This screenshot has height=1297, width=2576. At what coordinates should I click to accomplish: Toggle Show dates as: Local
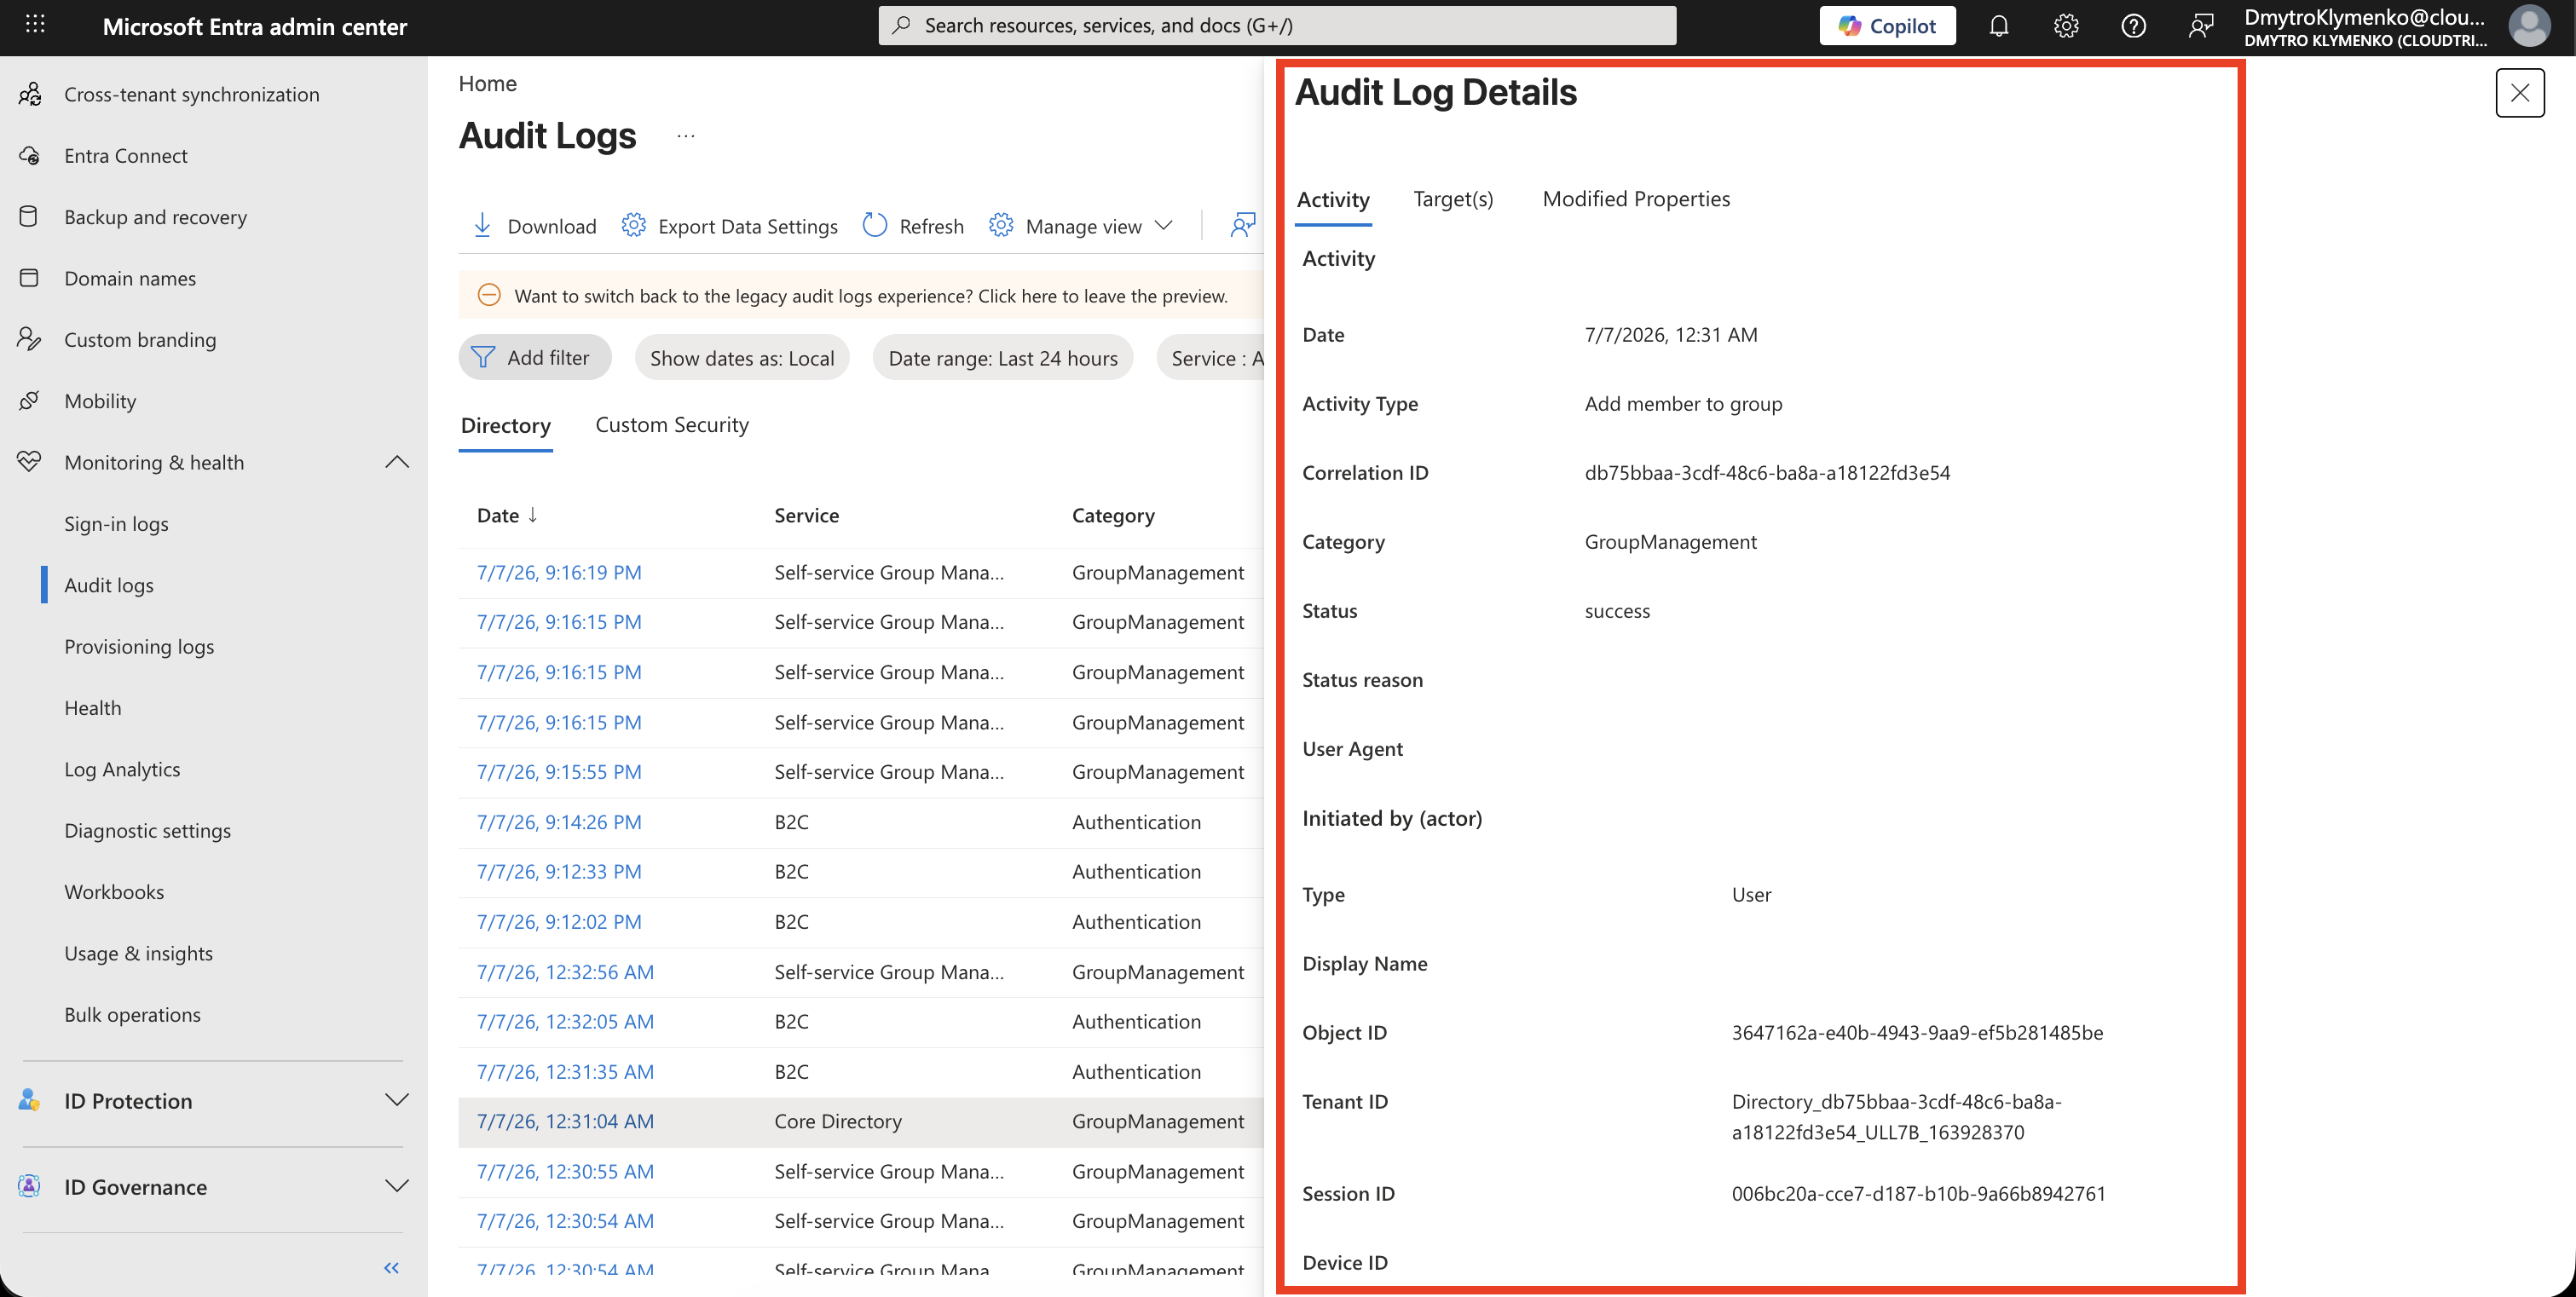[742, 358]
